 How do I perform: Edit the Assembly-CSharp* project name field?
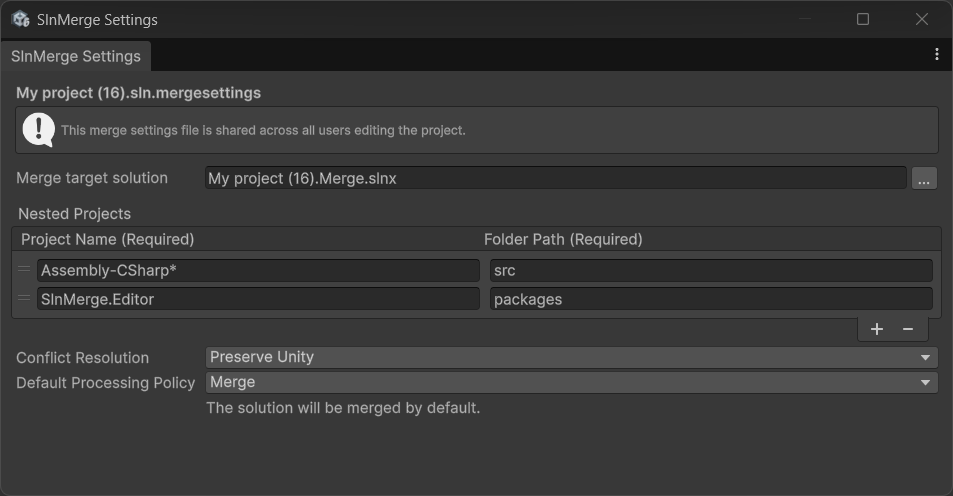(x=258, y=271)
